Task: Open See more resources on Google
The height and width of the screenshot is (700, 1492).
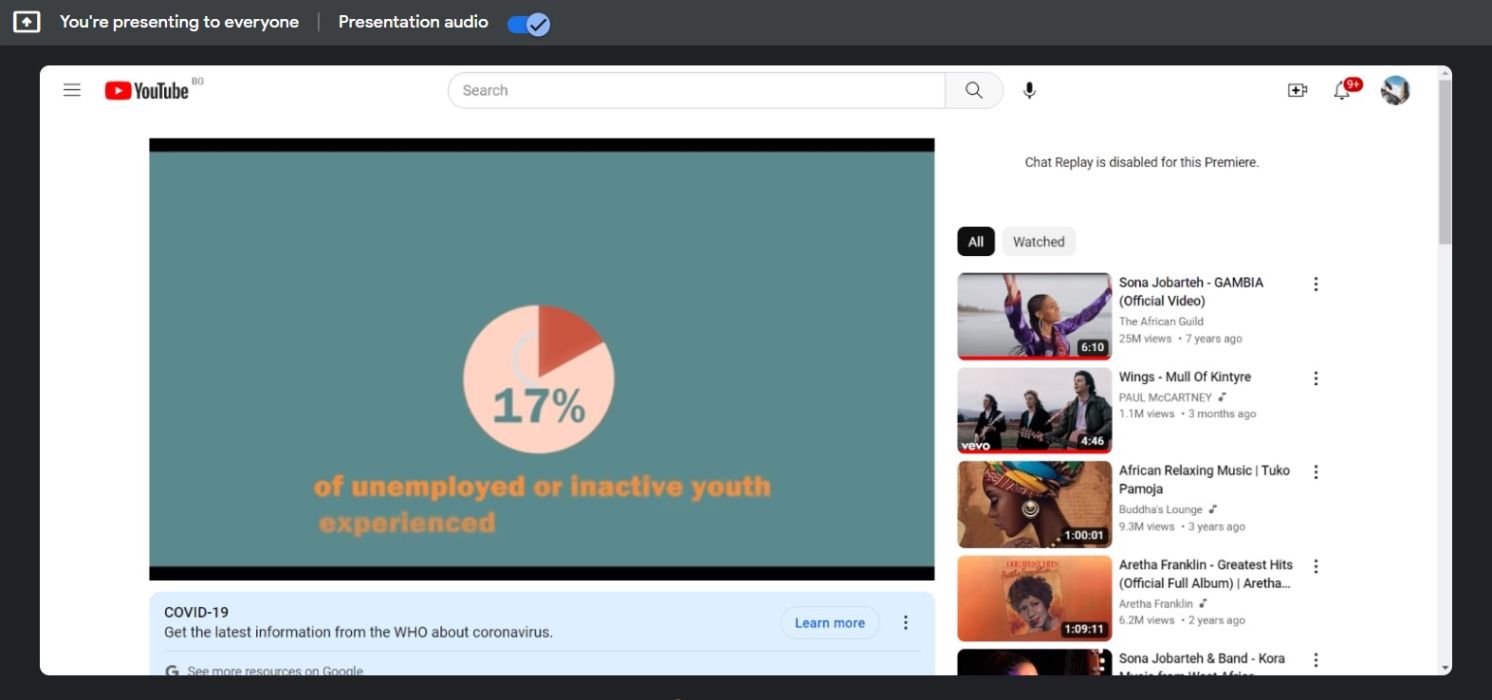Action: 275,671
